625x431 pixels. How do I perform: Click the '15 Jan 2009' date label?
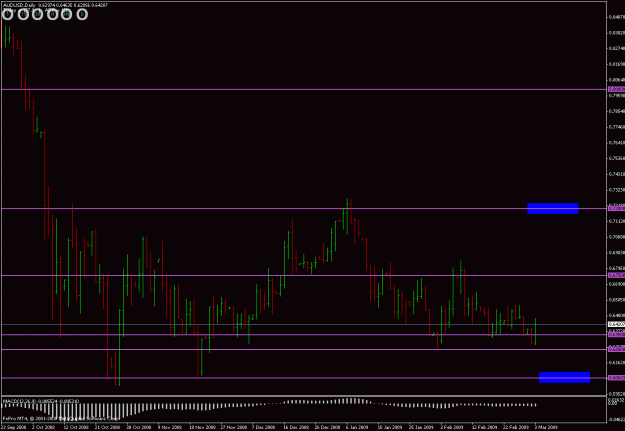[x=390, y=427]
